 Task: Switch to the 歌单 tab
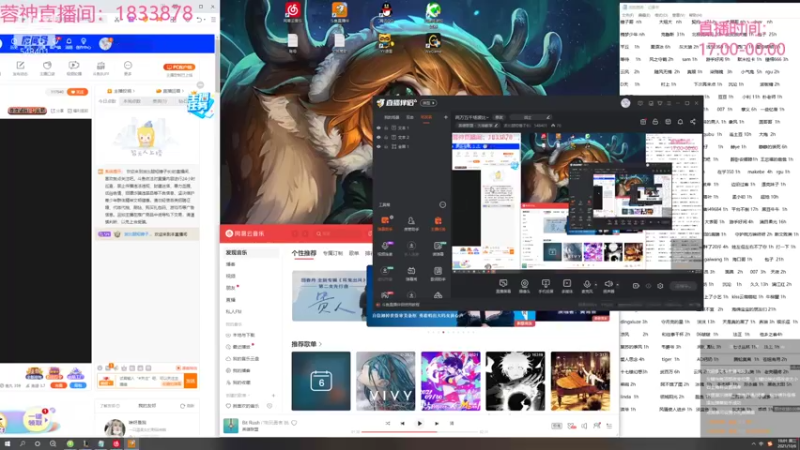tap(354, 253)
